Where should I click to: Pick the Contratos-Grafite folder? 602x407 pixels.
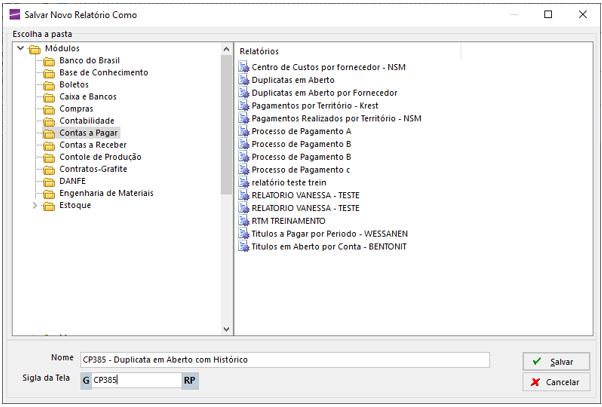click(x=93, y=169)
